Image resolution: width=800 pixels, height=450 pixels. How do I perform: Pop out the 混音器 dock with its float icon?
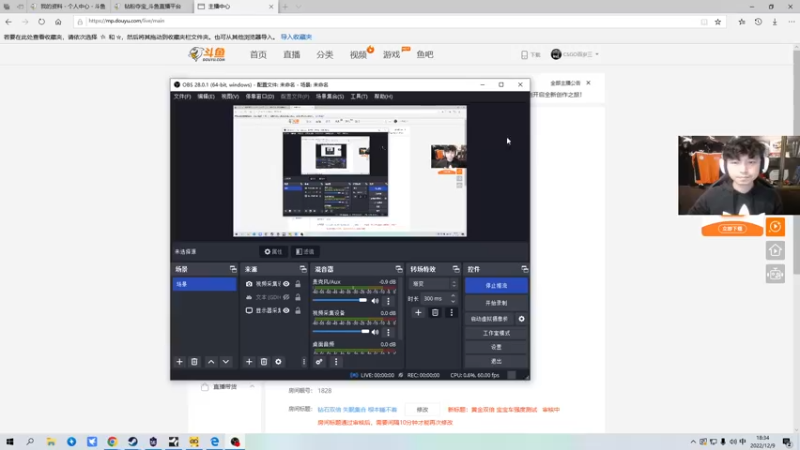coord(399,269)
